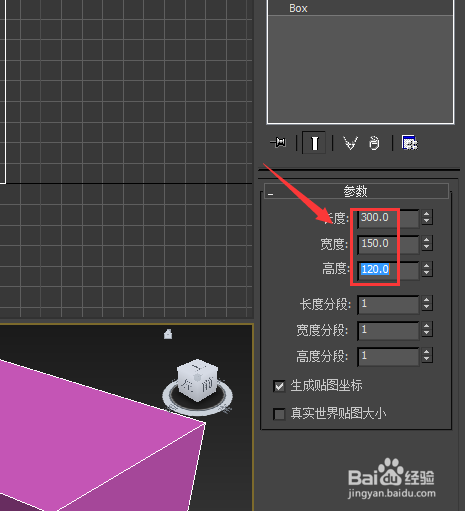Click the 长度 spinner arrows

(427, 217)
